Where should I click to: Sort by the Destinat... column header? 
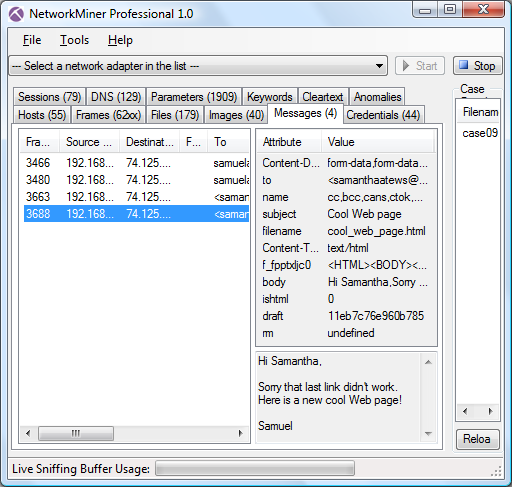click(x=149, y=142)
